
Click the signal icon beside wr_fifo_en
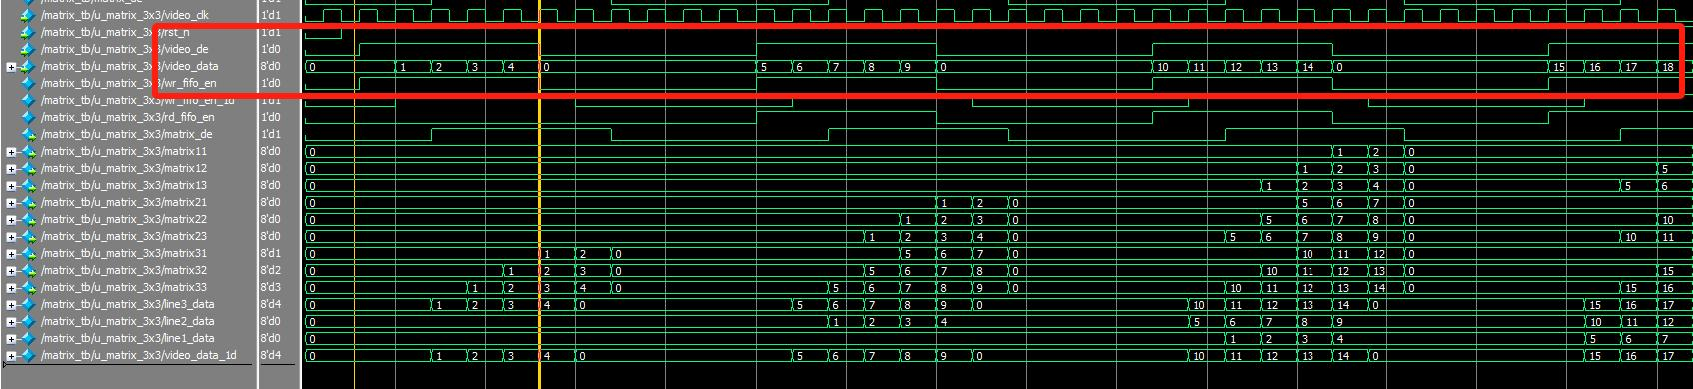point(28,84)
